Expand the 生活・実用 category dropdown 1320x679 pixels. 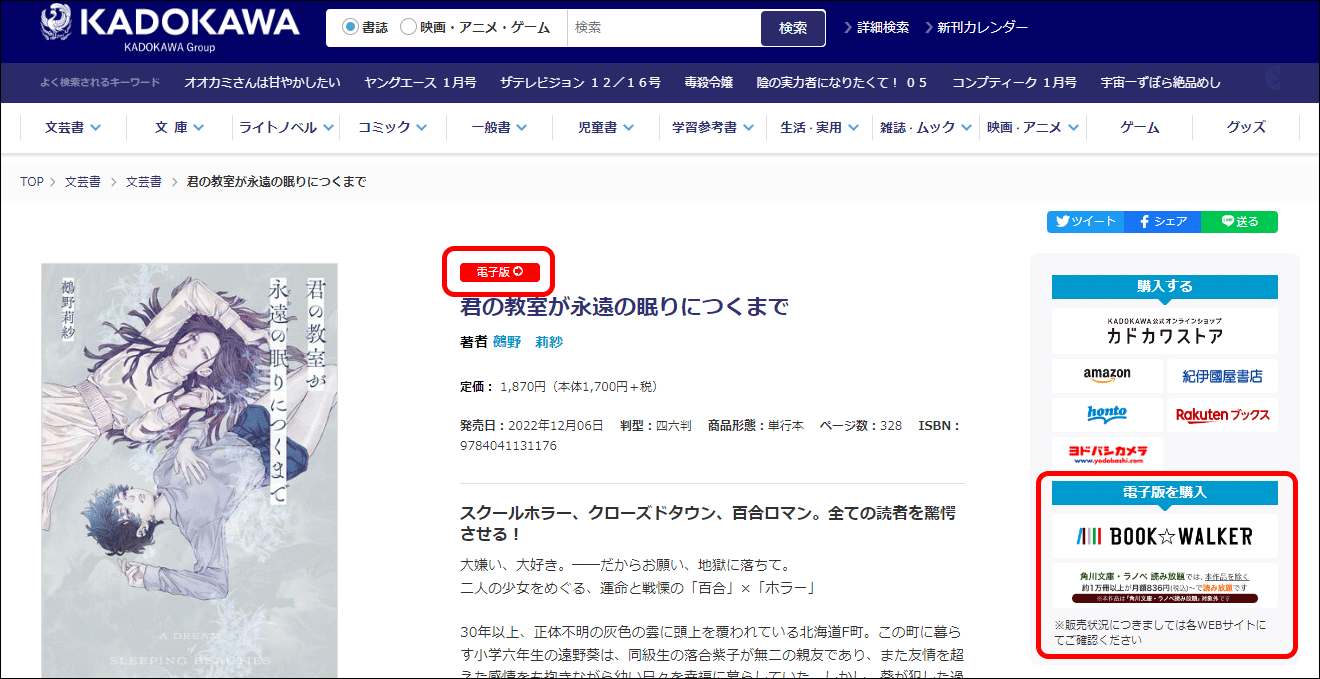point(819,127)
